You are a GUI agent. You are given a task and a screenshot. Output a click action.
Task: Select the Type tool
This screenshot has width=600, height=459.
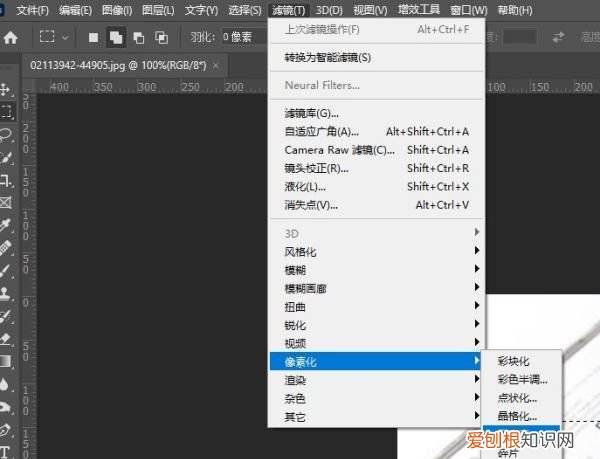click(x=5, y=451)
